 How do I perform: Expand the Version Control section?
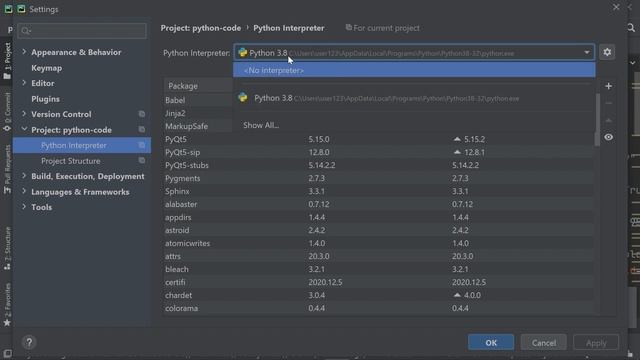tap(24, 114)
